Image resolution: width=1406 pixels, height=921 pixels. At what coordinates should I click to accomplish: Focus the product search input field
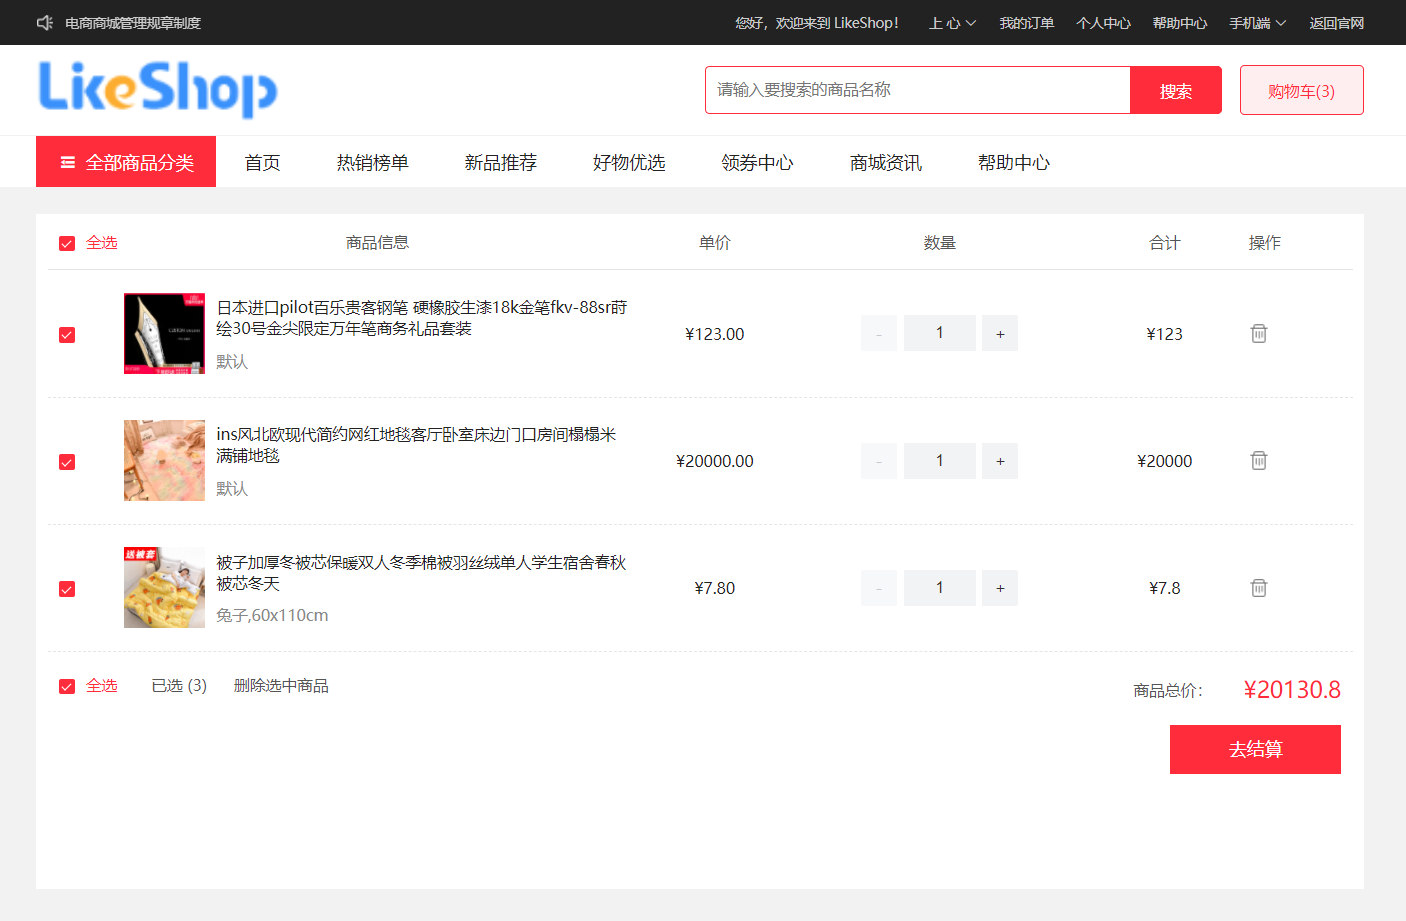pos(918,90)
